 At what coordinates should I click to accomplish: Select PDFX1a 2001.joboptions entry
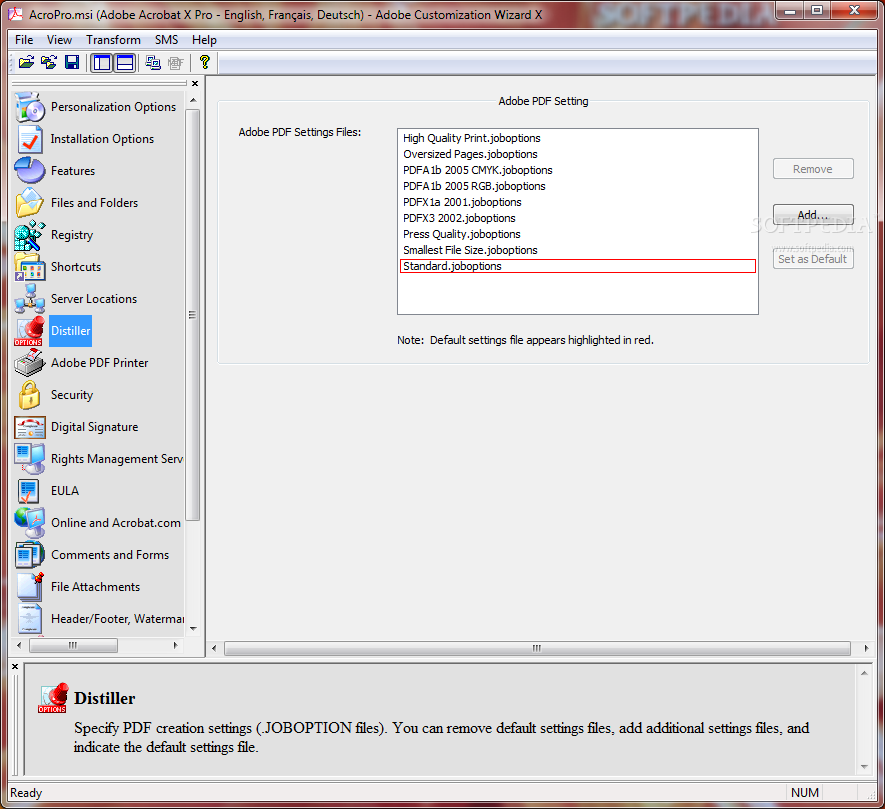pyautogui.click(x=577, y=202)
